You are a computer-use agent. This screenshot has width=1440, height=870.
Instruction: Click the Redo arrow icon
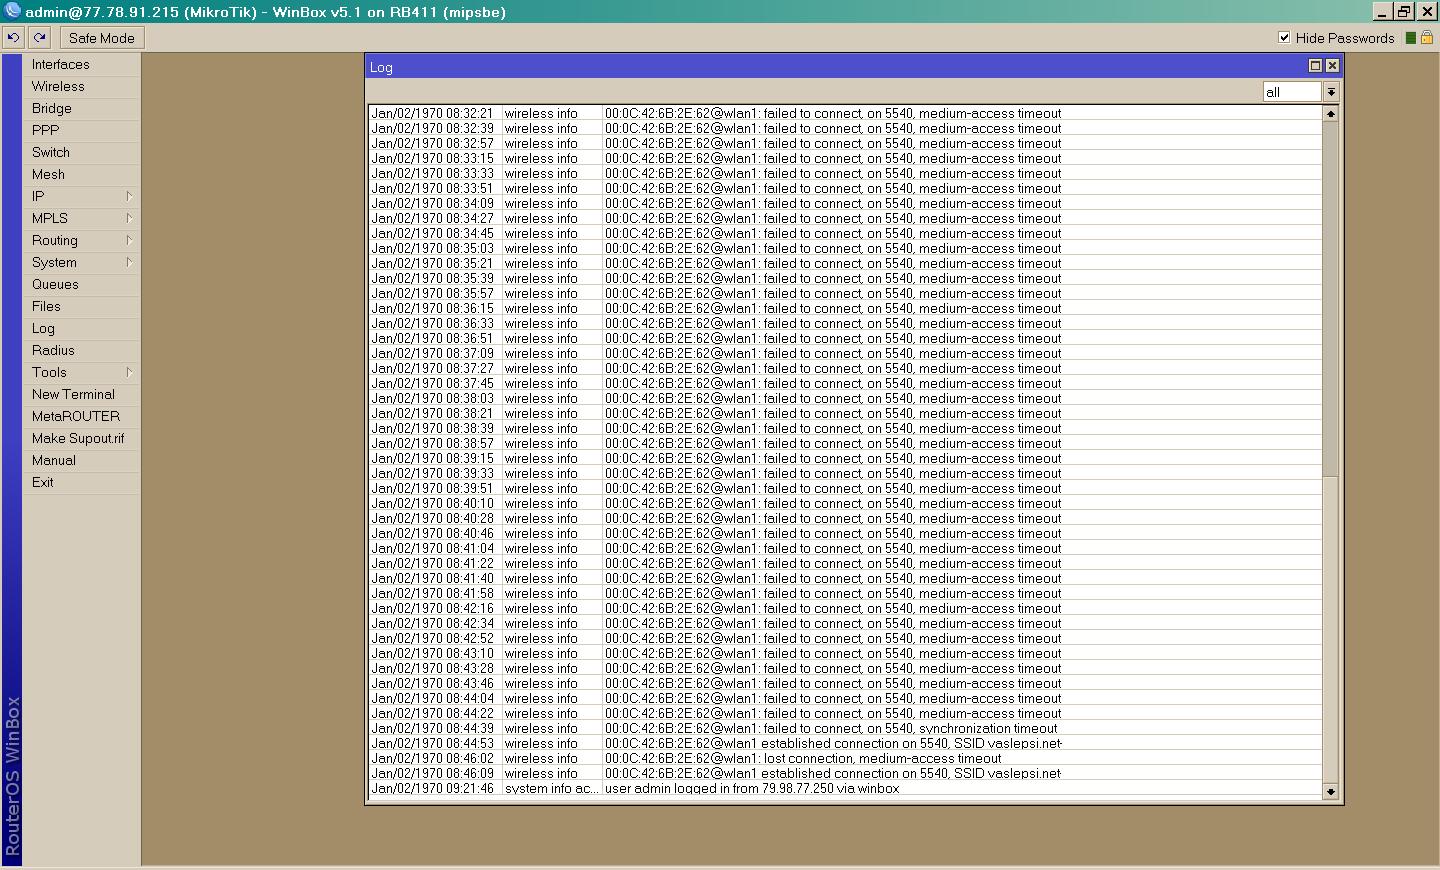pos(38,37)
